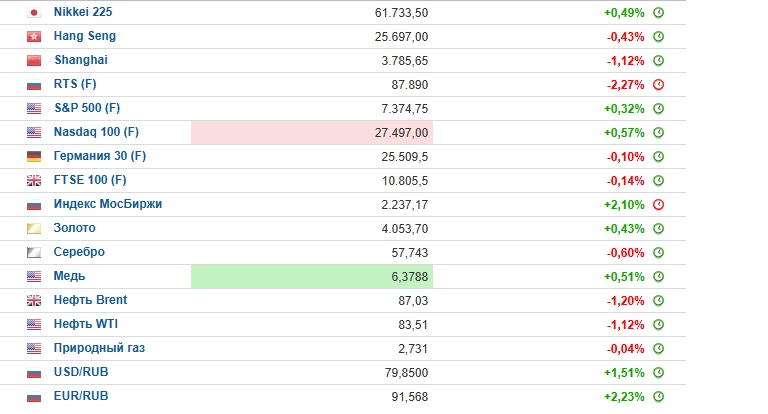Click the German flag icon beside Германия 30 (F)
This screenshot has height=414, width=768.
coord(34,157)
